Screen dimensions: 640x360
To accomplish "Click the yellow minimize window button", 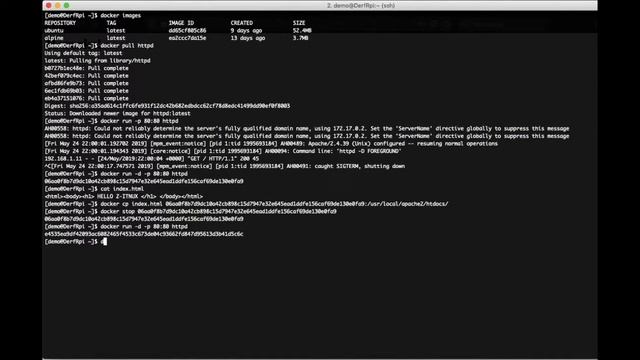I will [58, 5].
